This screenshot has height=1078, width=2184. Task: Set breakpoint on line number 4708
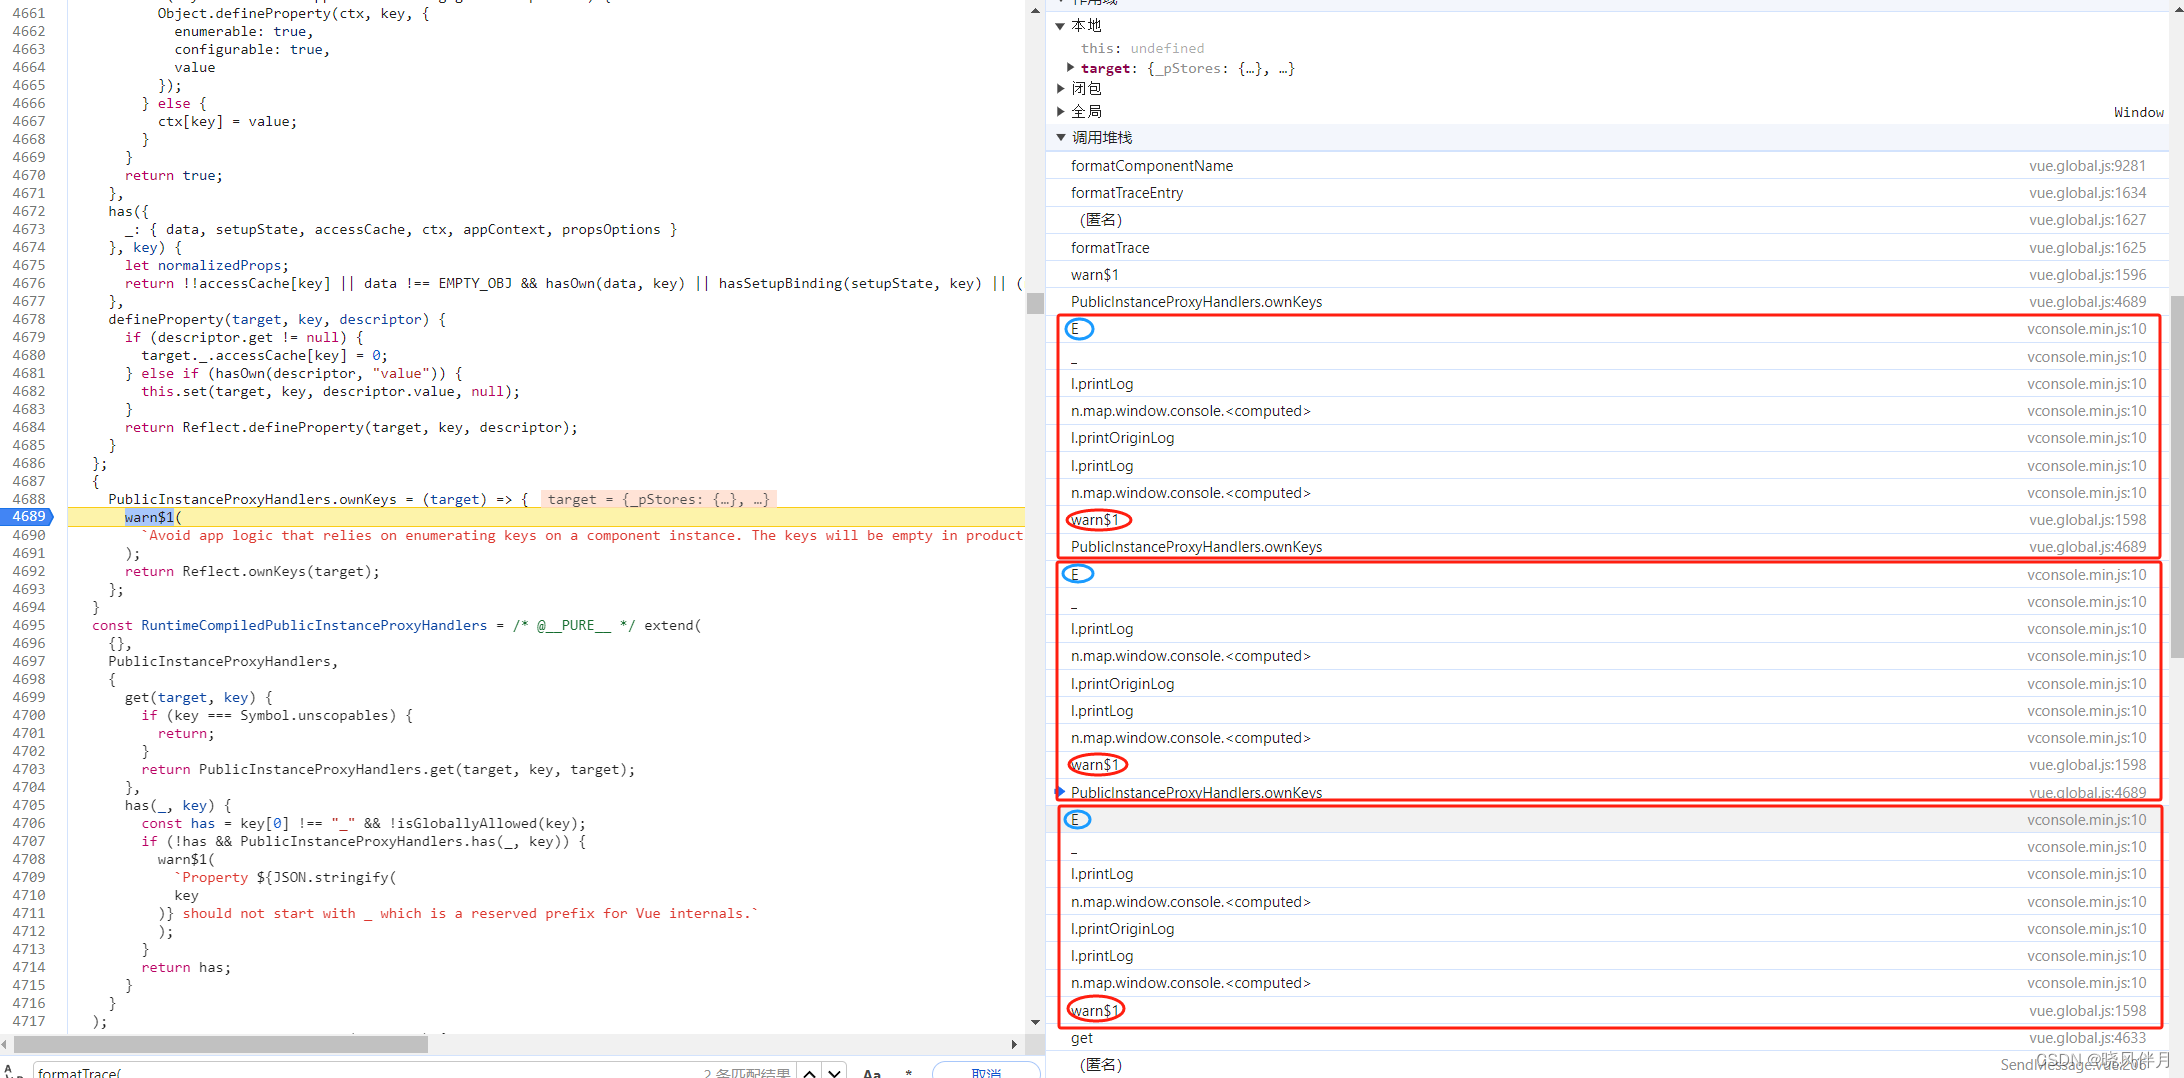coord(28,859)
